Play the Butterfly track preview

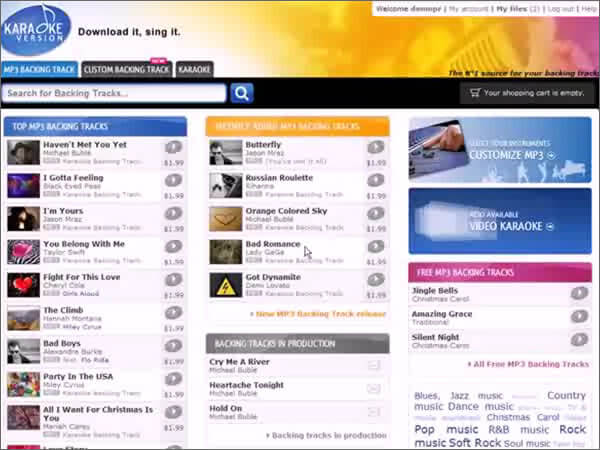pos(376,147)
